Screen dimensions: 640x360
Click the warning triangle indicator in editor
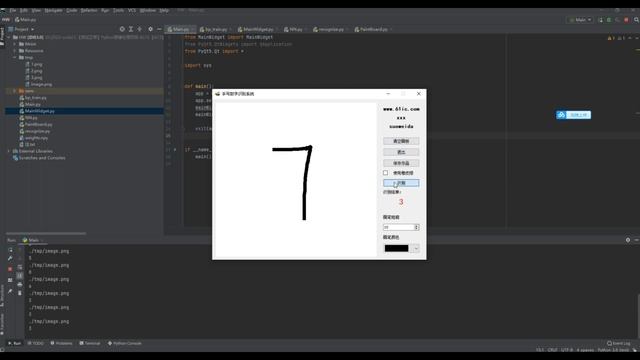click(x=610, y=38)
